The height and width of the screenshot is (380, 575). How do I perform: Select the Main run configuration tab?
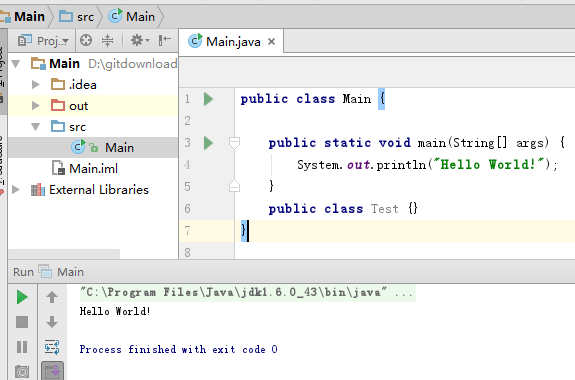tap(61, 272)
